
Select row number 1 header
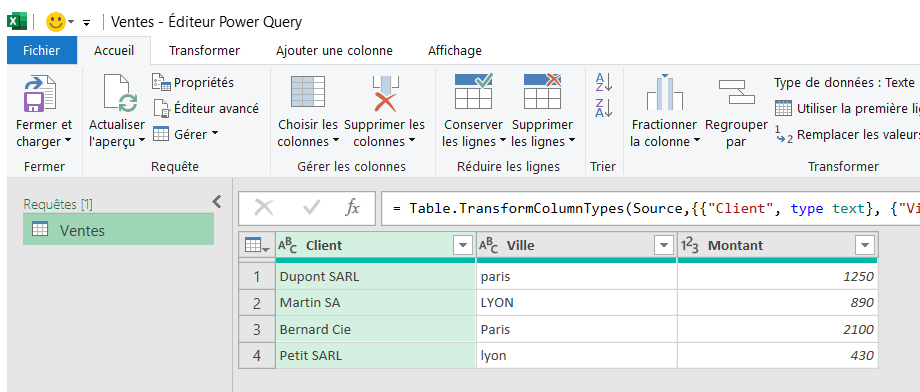[256, 276]
